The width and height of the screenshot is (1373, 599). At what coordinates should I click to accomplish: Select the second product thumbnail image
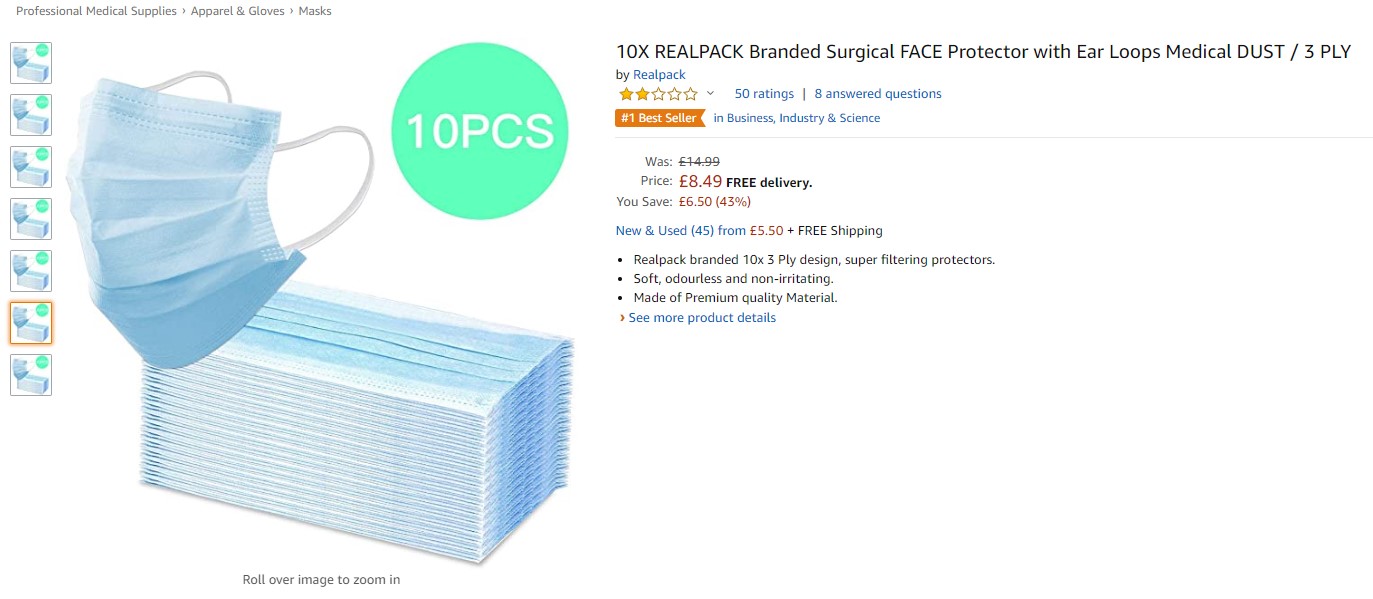pos(31,115)
